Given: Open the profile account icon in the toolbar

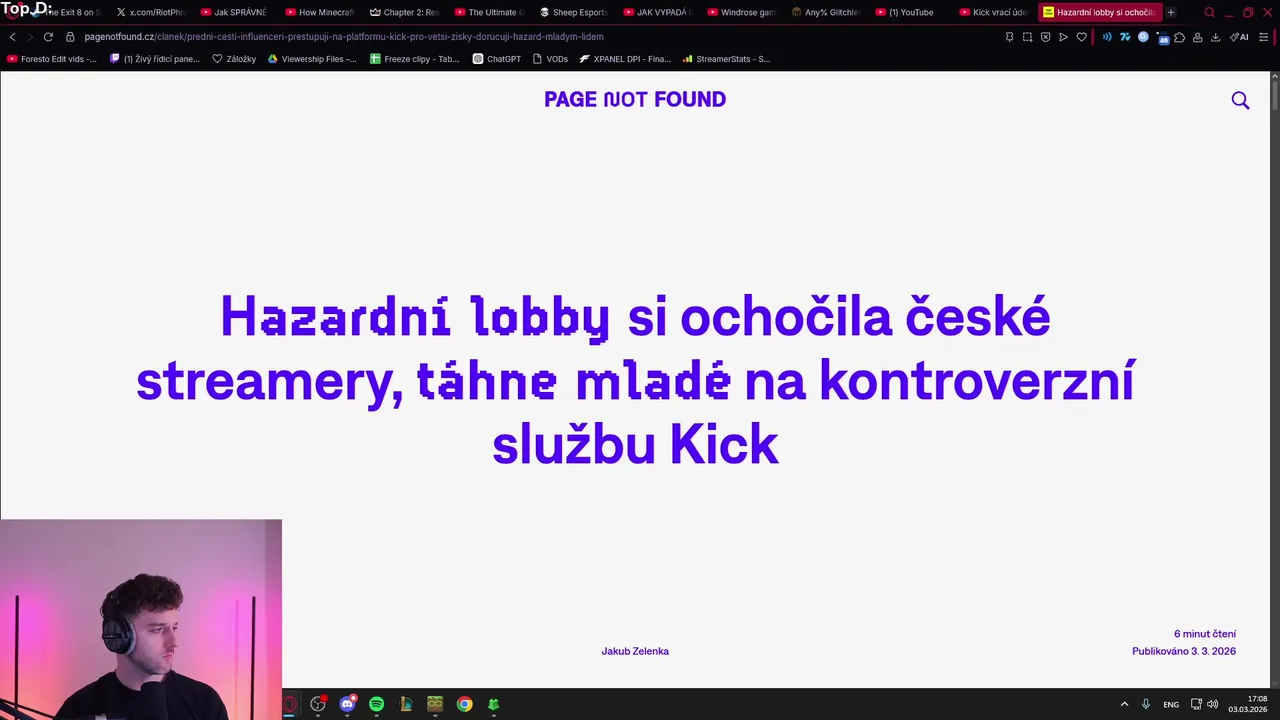Looking at the screenshot, I should point(1197,37).
